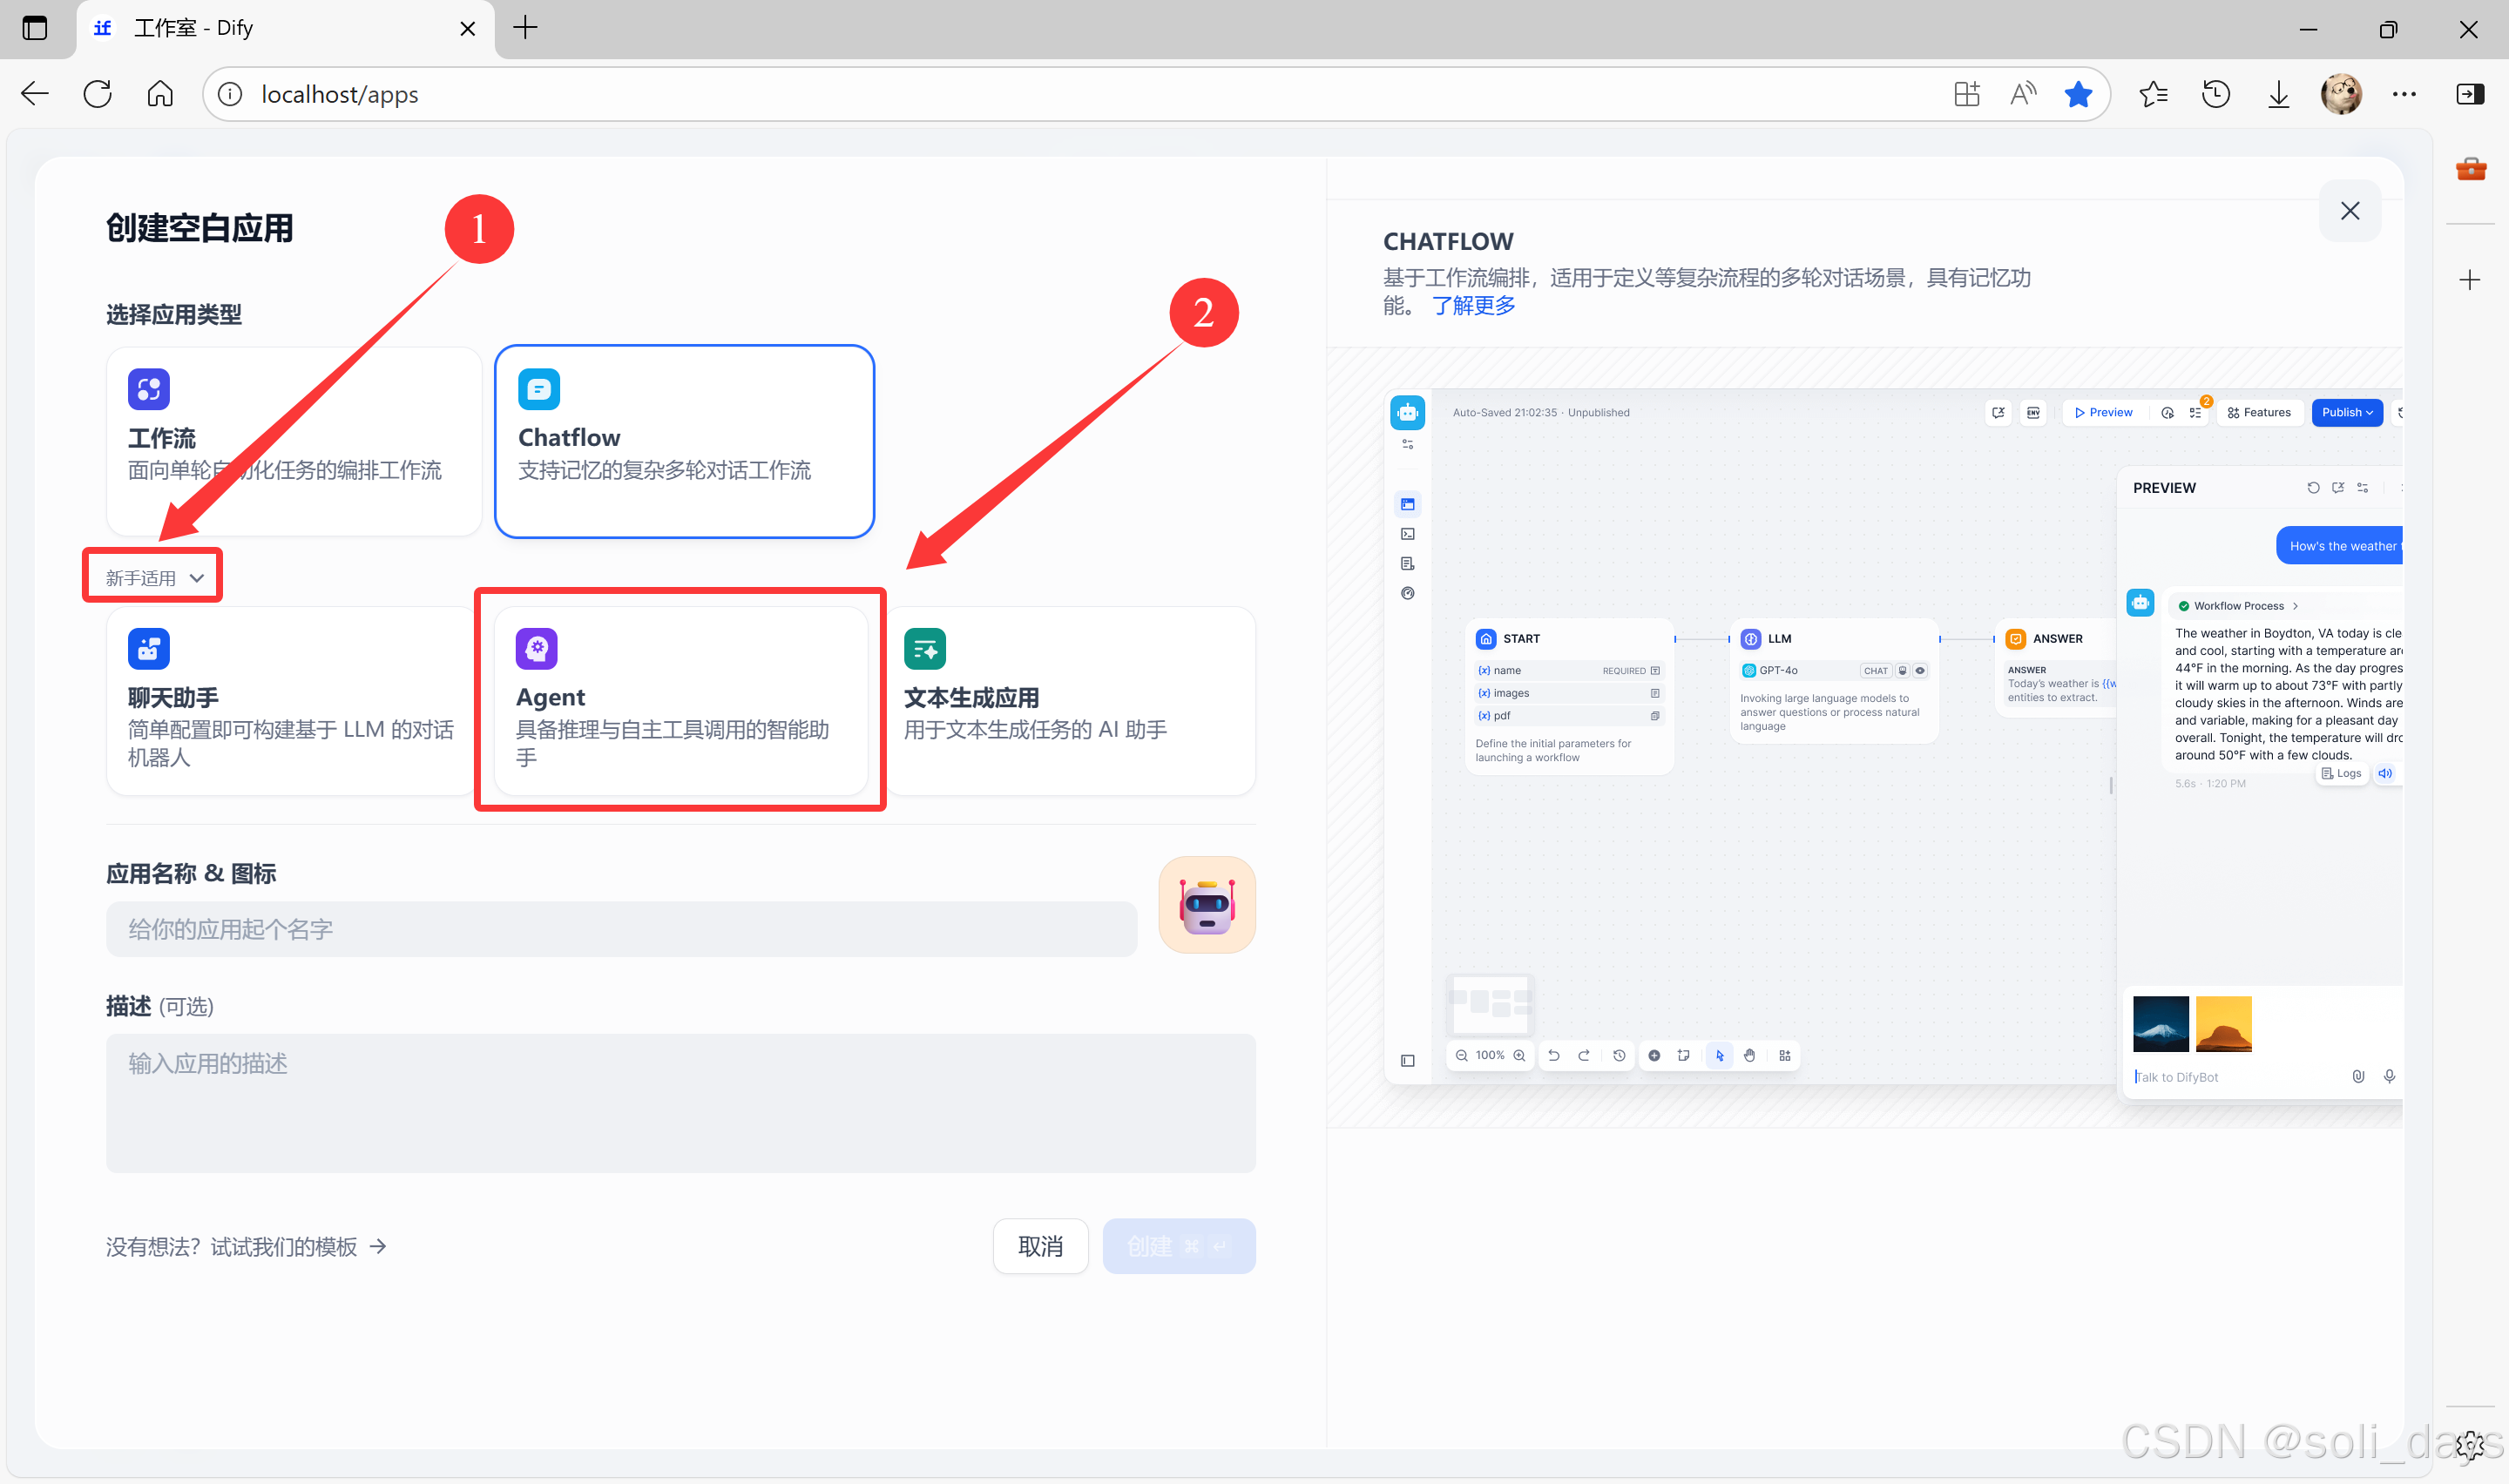Select the 工作流 app type card
The width and height of the screenshot is (2509, 1484).
(x=294, y=441)
